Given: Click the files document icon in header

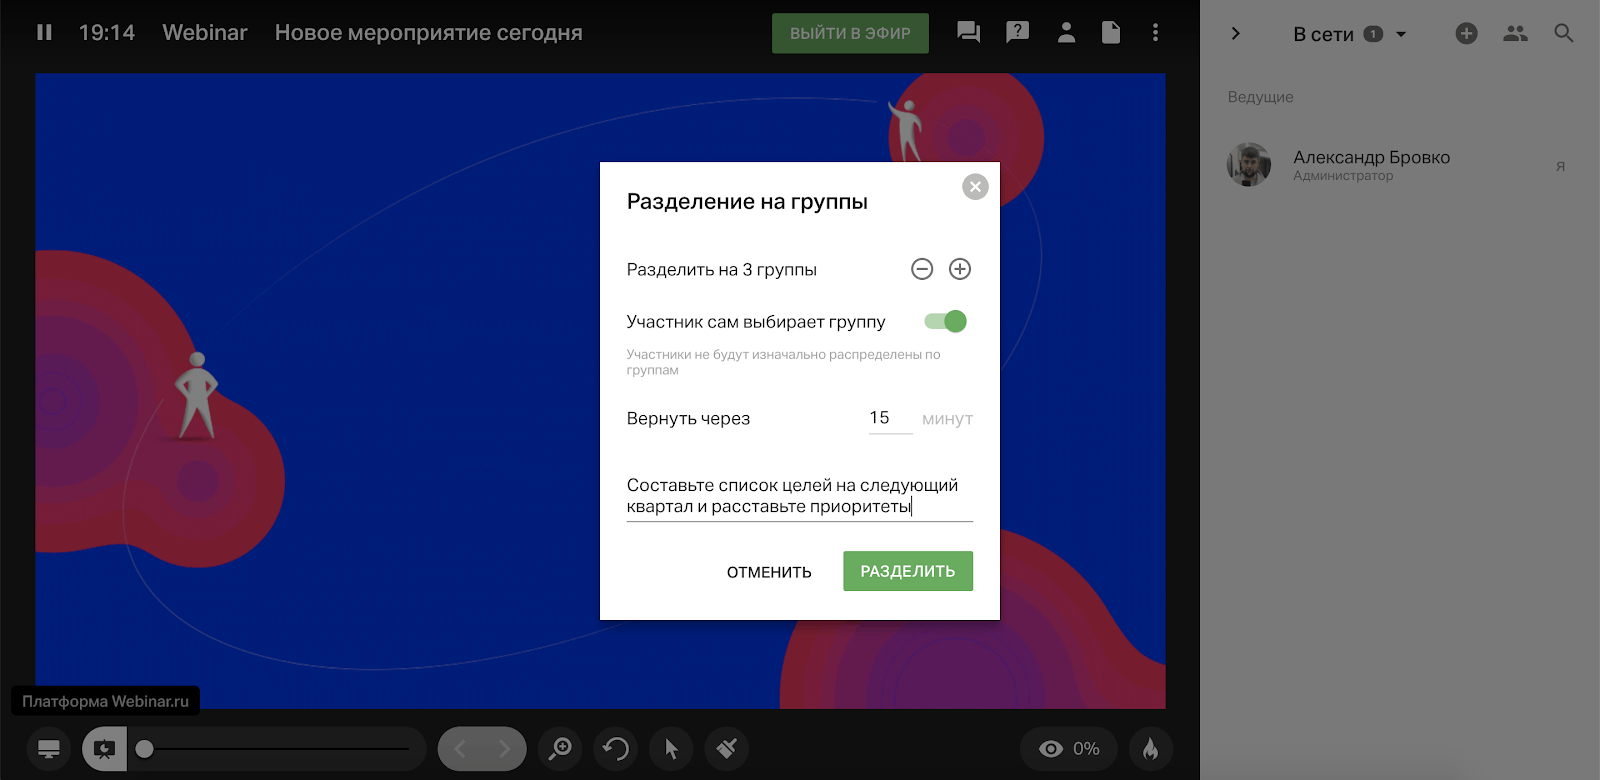Looking at the screenshot, I should coord(1110,33).
